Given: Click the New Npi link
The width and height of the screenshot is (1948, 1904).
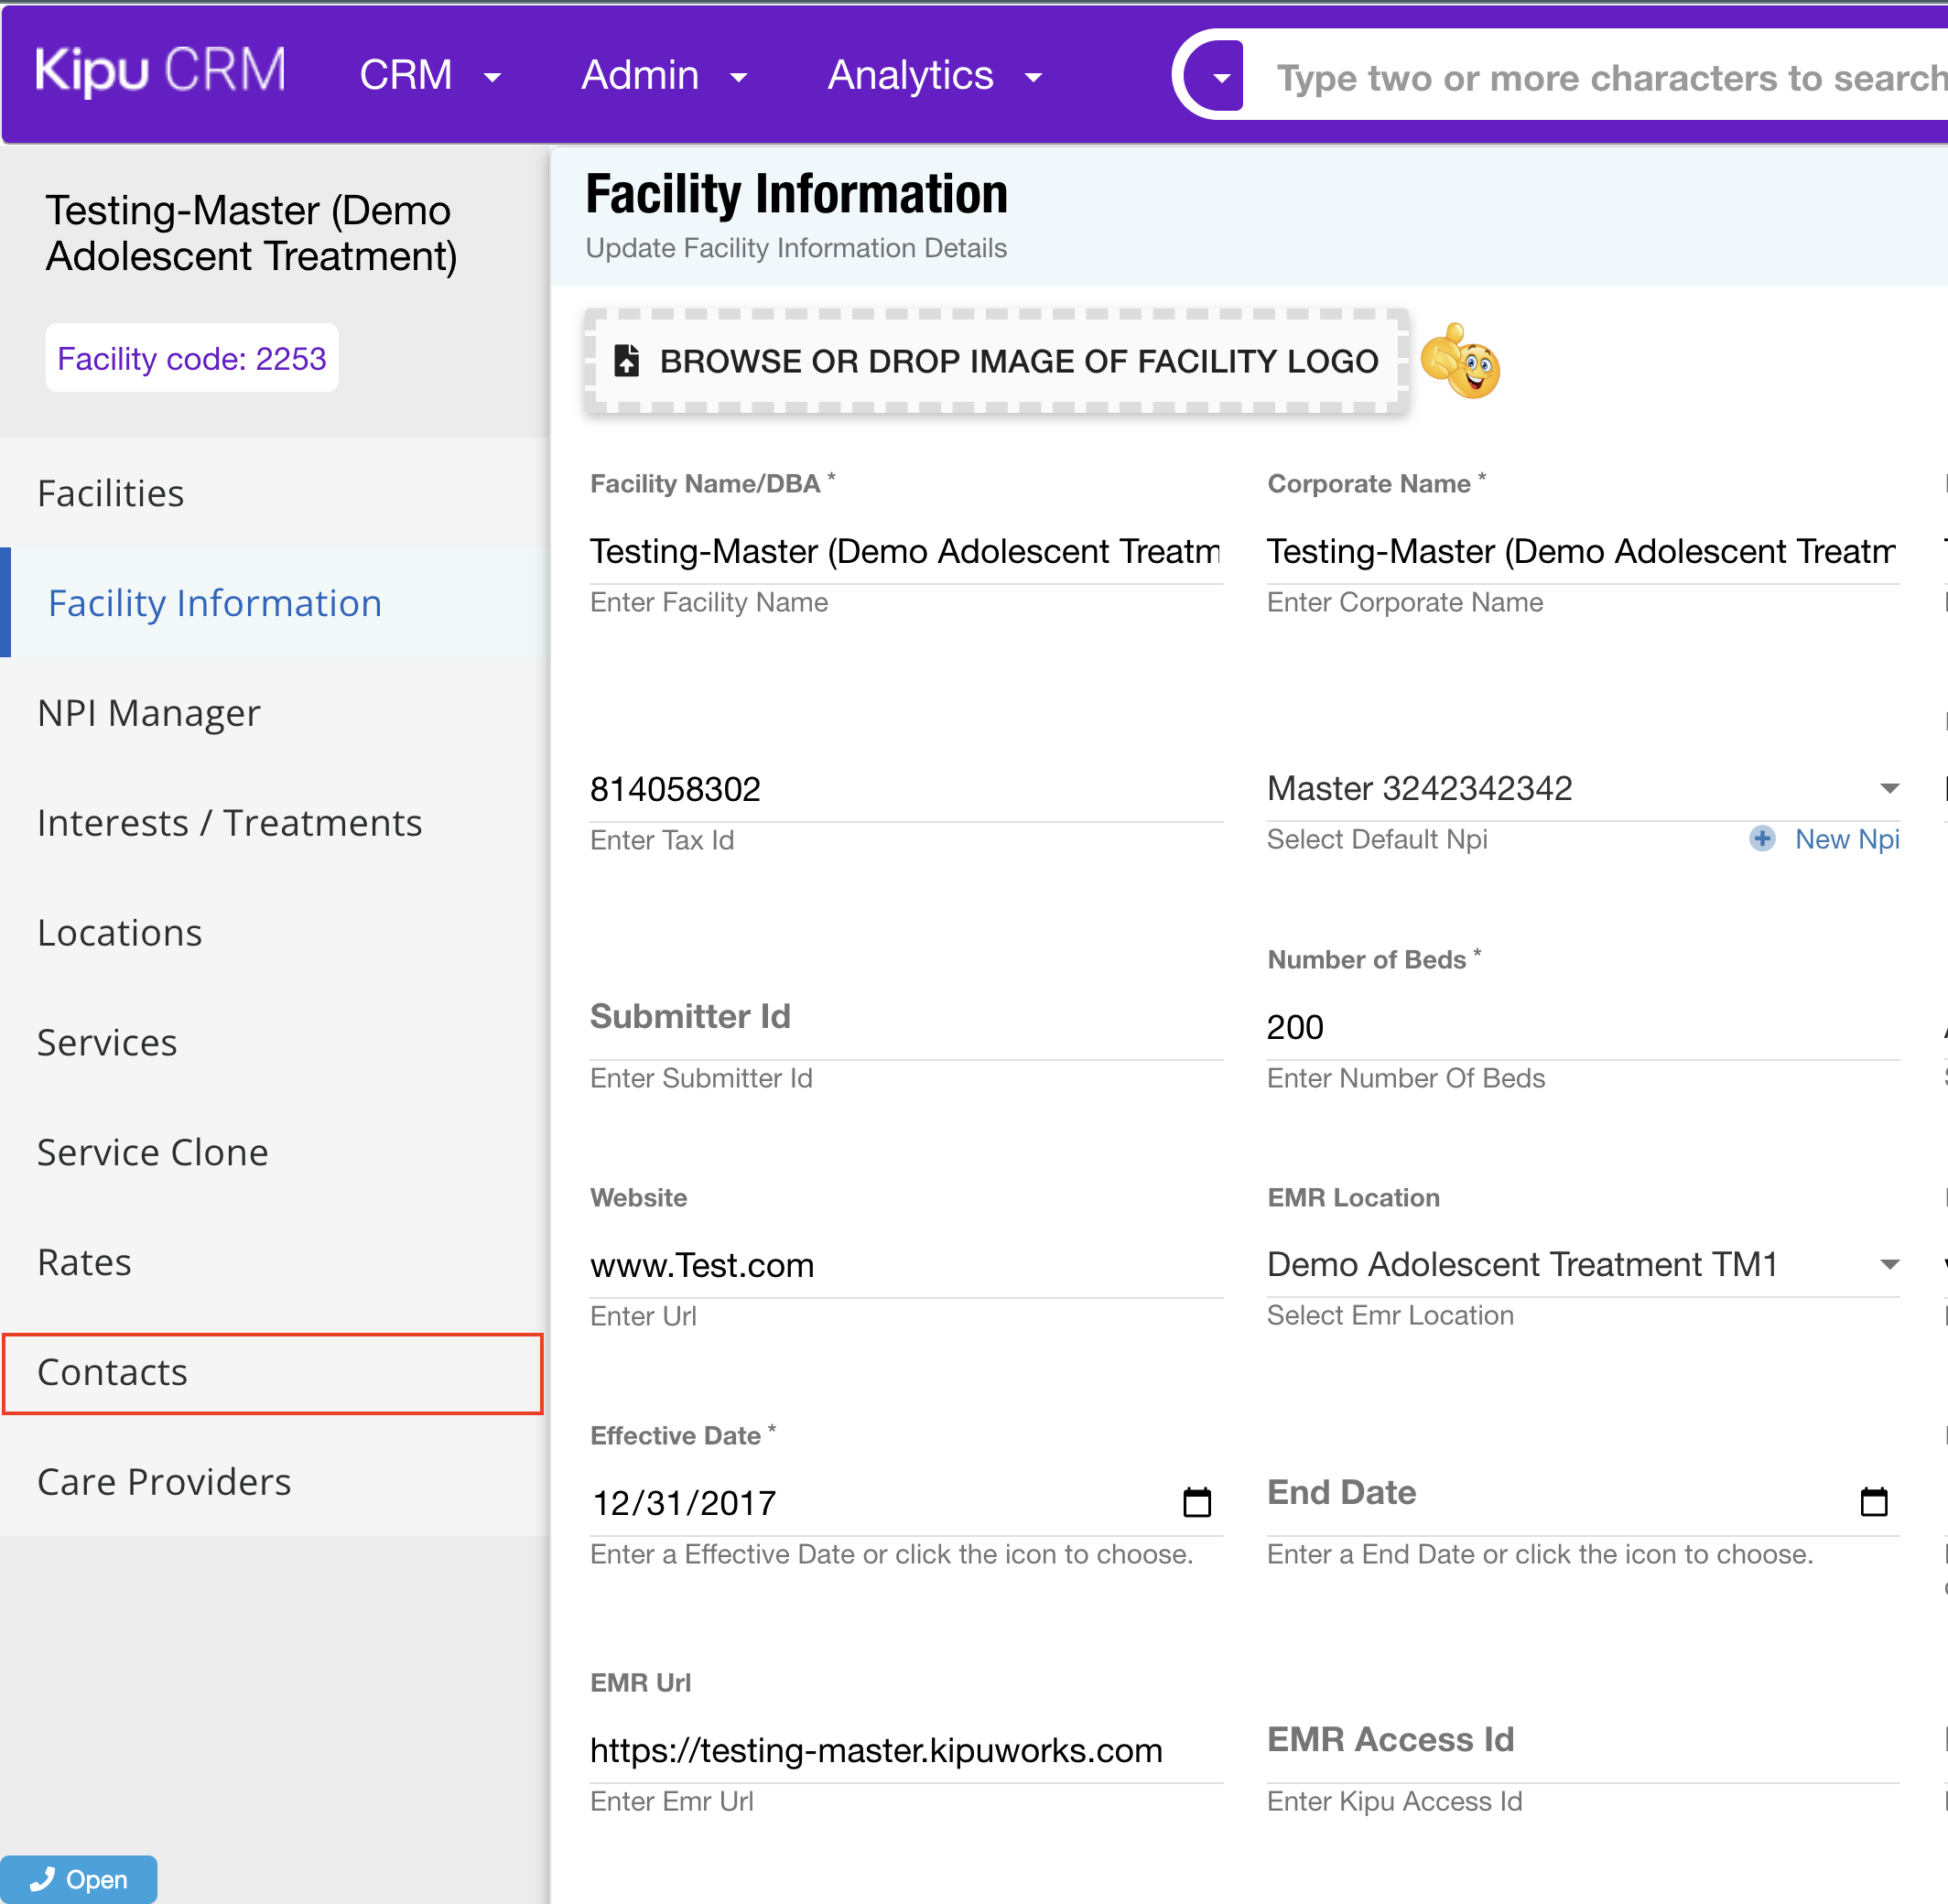Looking at the screenshot, I should [1846, 839].
